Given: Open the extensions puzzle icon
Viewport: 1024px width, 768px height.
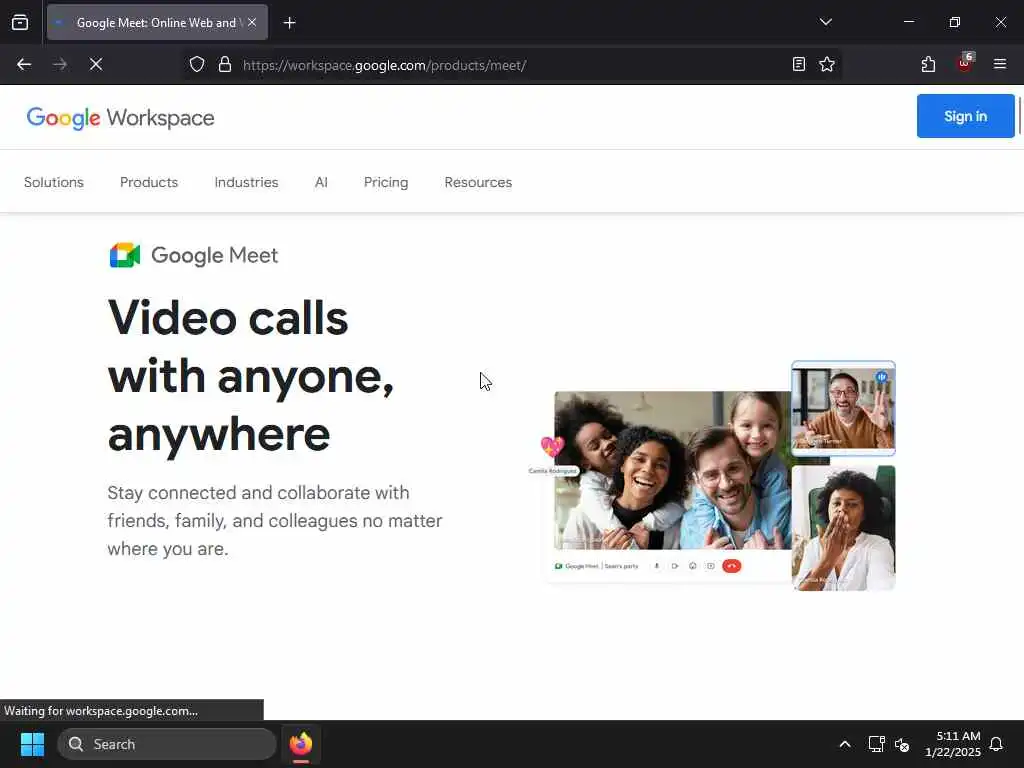Looking at the screenshot, I should pyautogui.click(x=928, y=64).
